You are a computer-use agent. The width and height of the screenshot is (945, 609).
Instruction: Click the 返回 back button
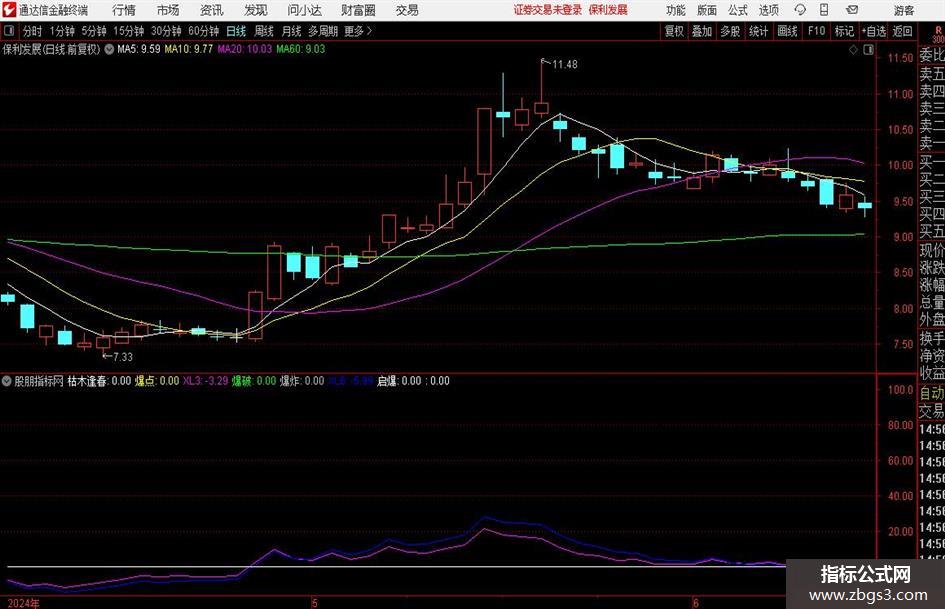(902, 31)
